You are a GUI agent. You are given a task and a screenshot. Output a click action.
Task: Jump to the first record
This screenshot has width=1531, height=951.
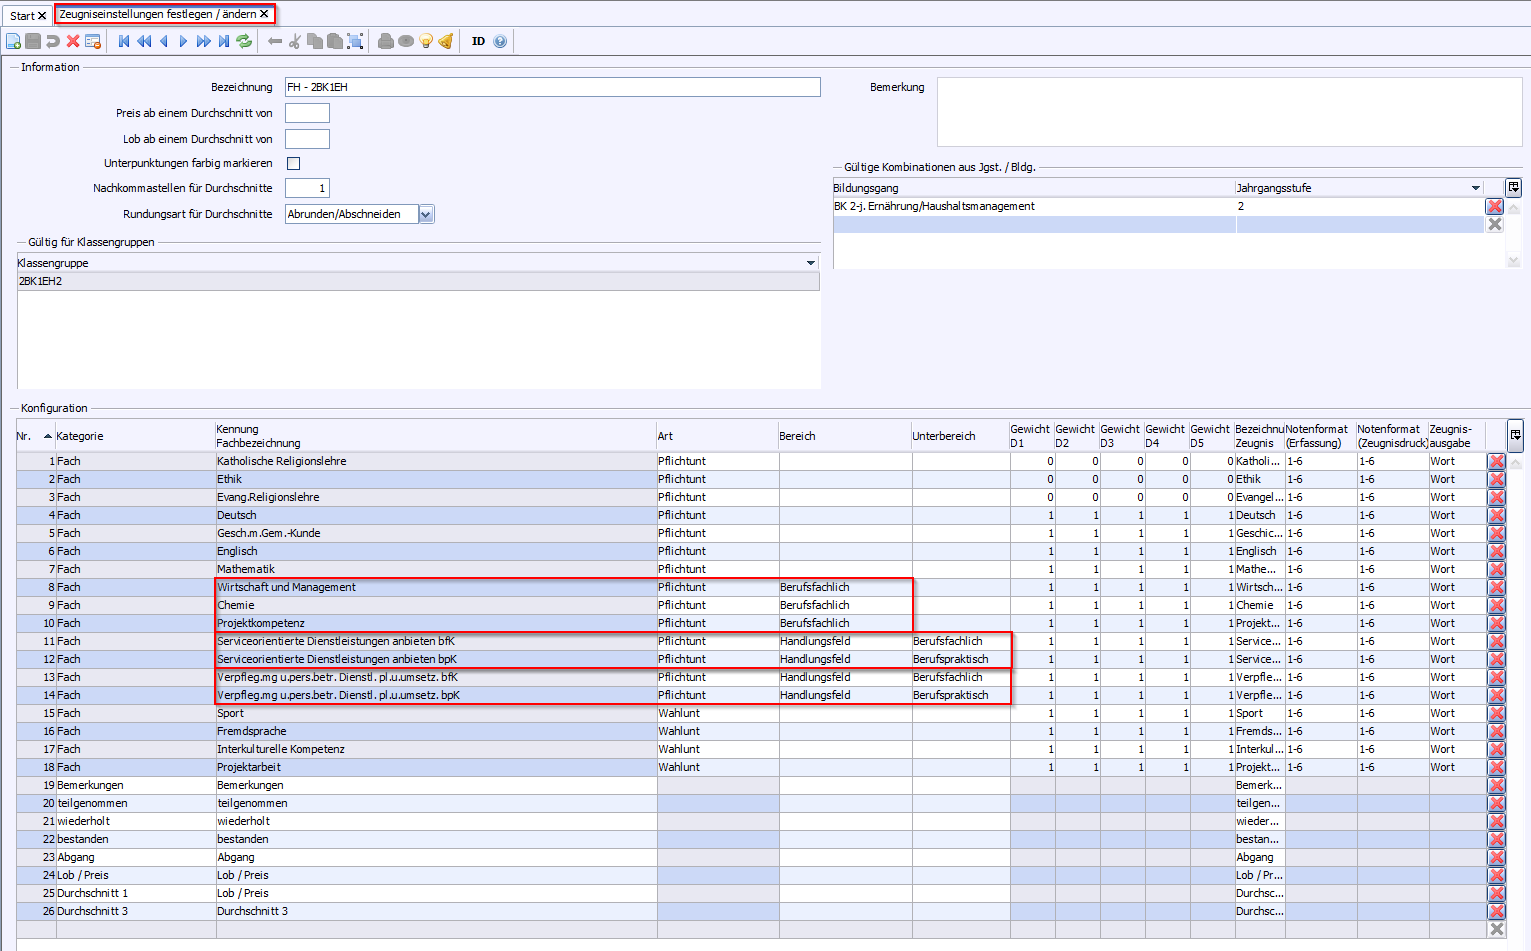point(124,41)
